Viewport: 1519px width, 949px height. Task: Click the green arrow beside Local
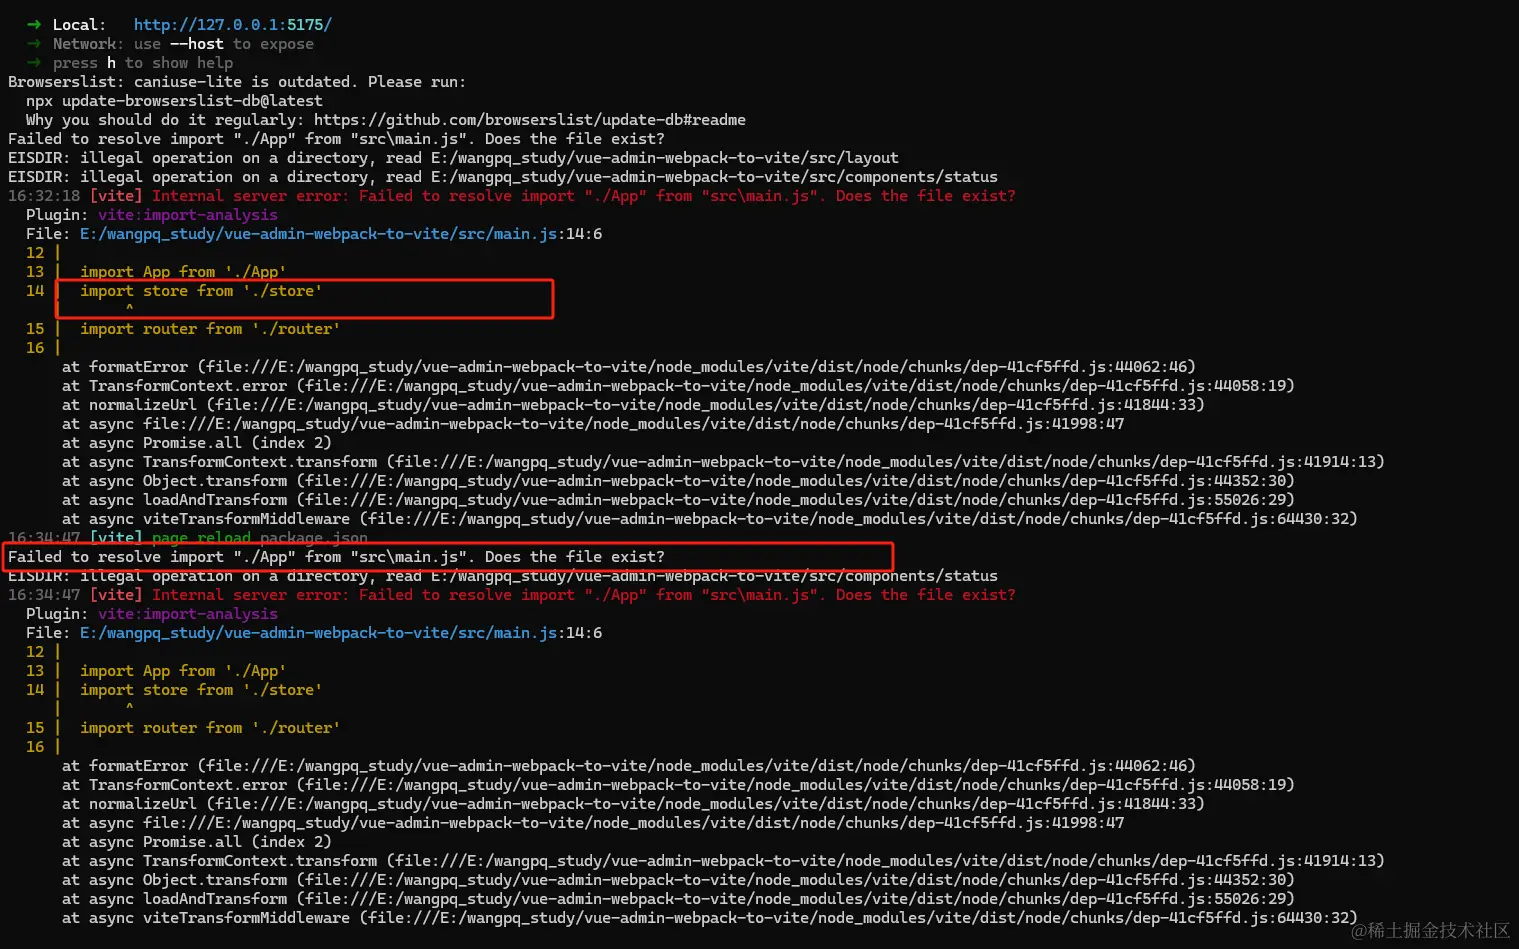coord(34,25)
